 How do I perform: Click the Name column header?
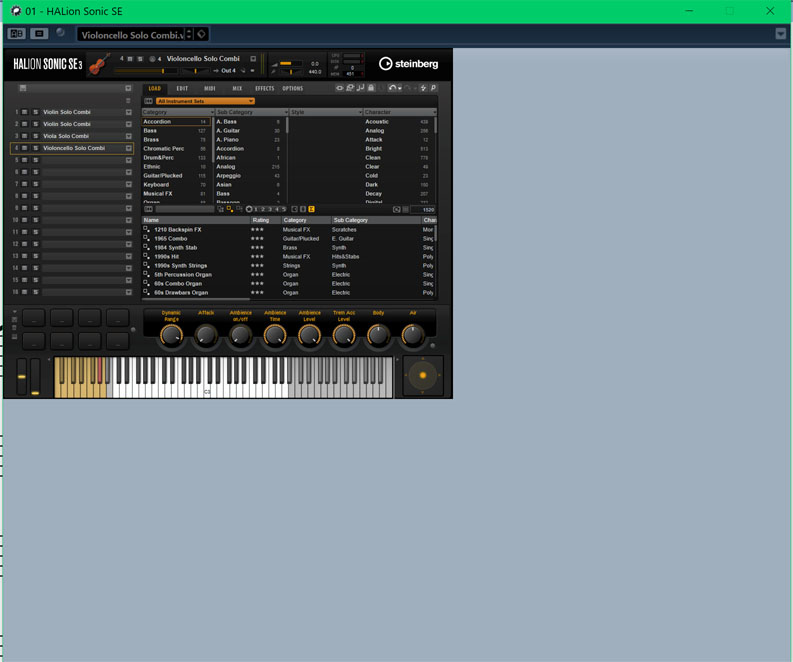point(196,220)
